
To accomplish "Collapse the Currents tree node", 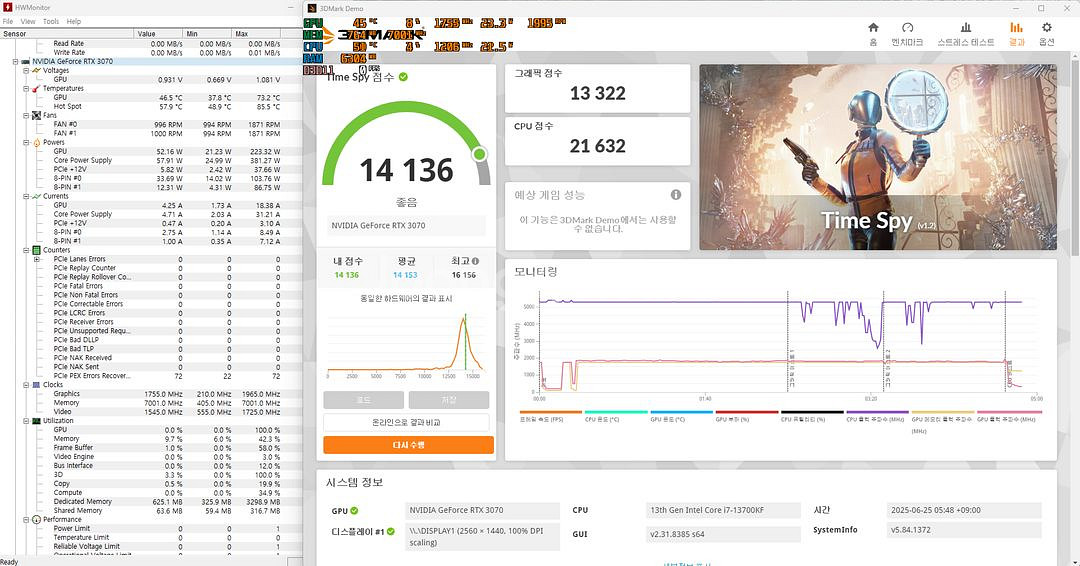I will click(26, 196).
